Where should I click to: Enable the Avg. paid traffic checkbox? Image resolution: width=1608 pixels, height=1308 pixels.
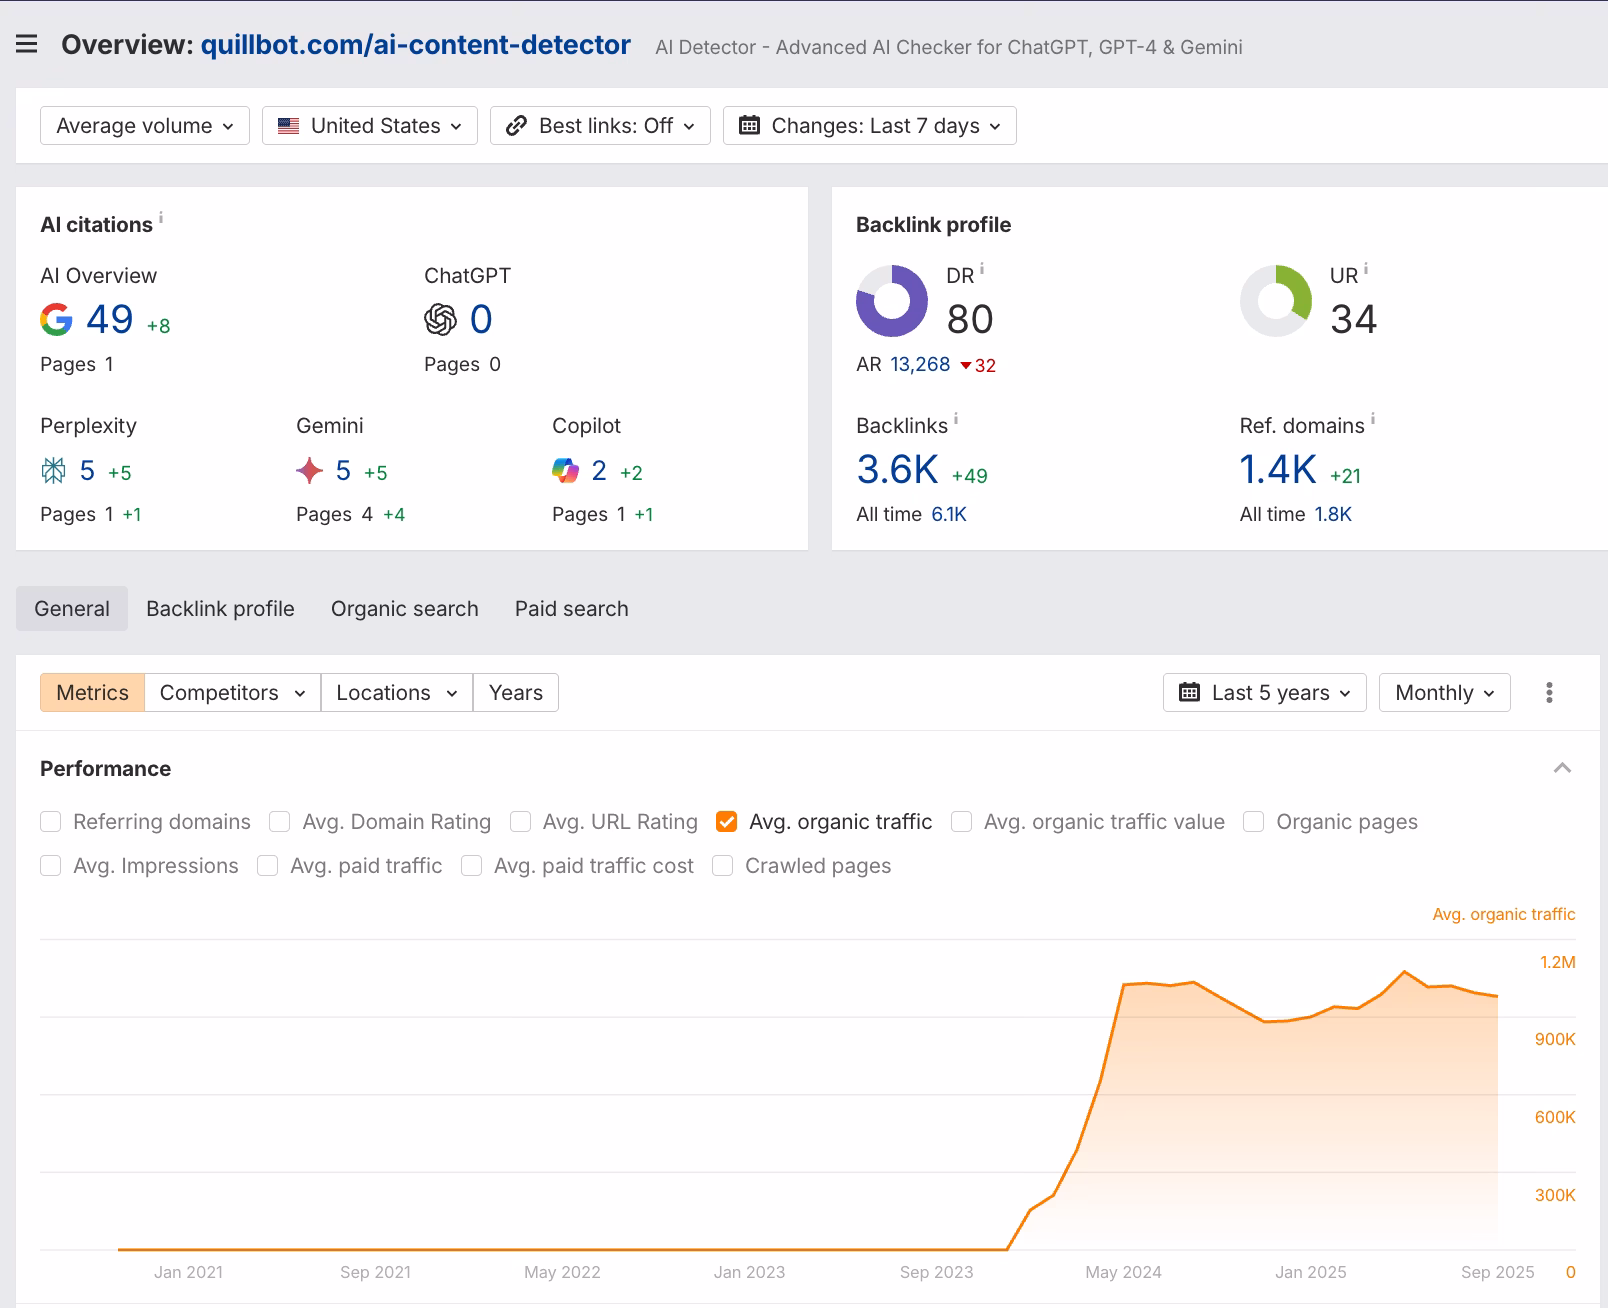(x=268, y=866)
